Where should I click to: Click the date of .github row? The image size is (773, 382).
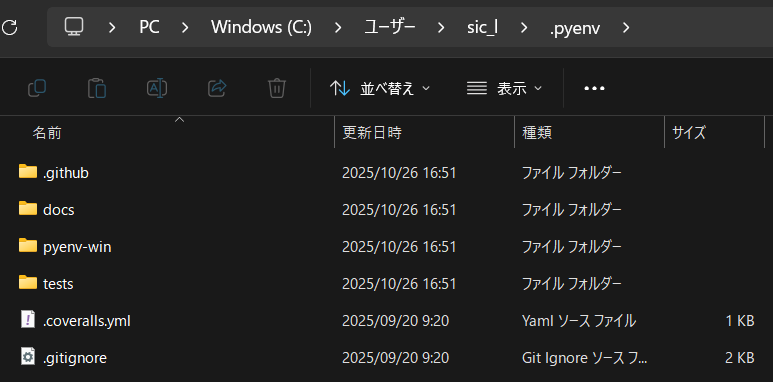(399, 173)
